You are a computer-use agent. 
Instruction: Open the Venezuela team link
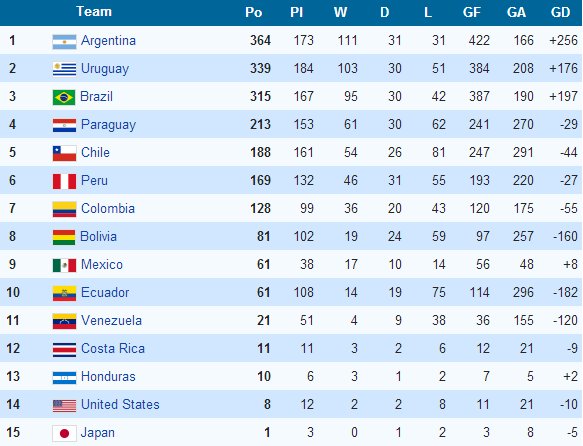click(111, 320)
